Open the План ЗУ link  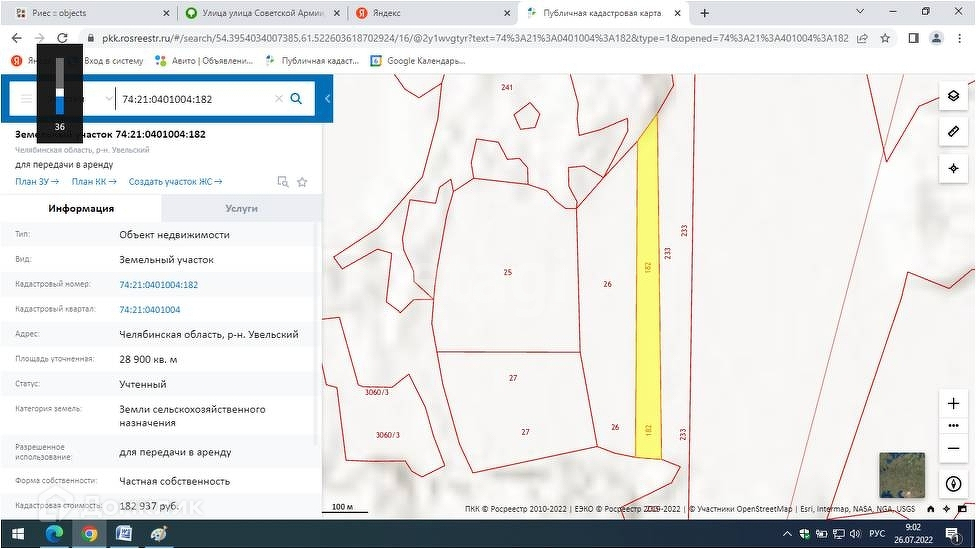pyautogui.click(x=37, y=181)
